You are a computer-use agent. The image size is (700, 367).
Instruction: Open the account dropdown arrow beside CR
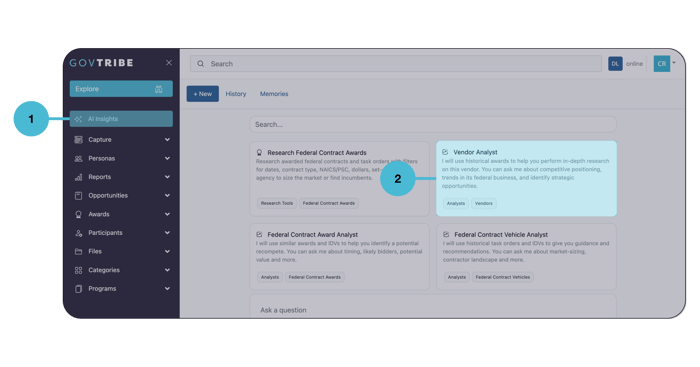674,63
